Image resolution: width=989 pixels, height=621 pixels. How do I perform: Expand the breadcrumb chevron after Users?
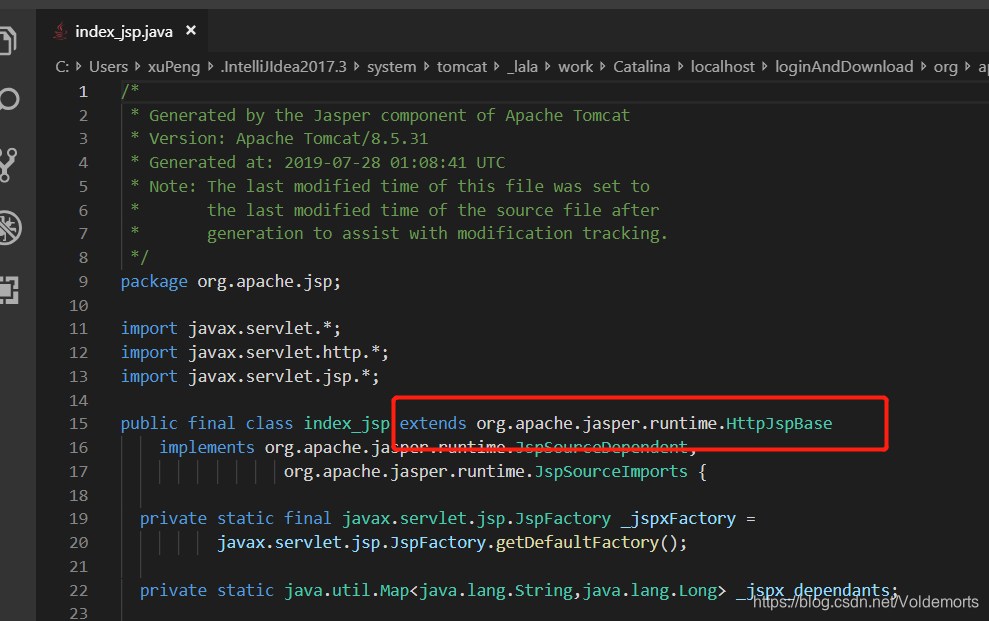coord(138,66)
